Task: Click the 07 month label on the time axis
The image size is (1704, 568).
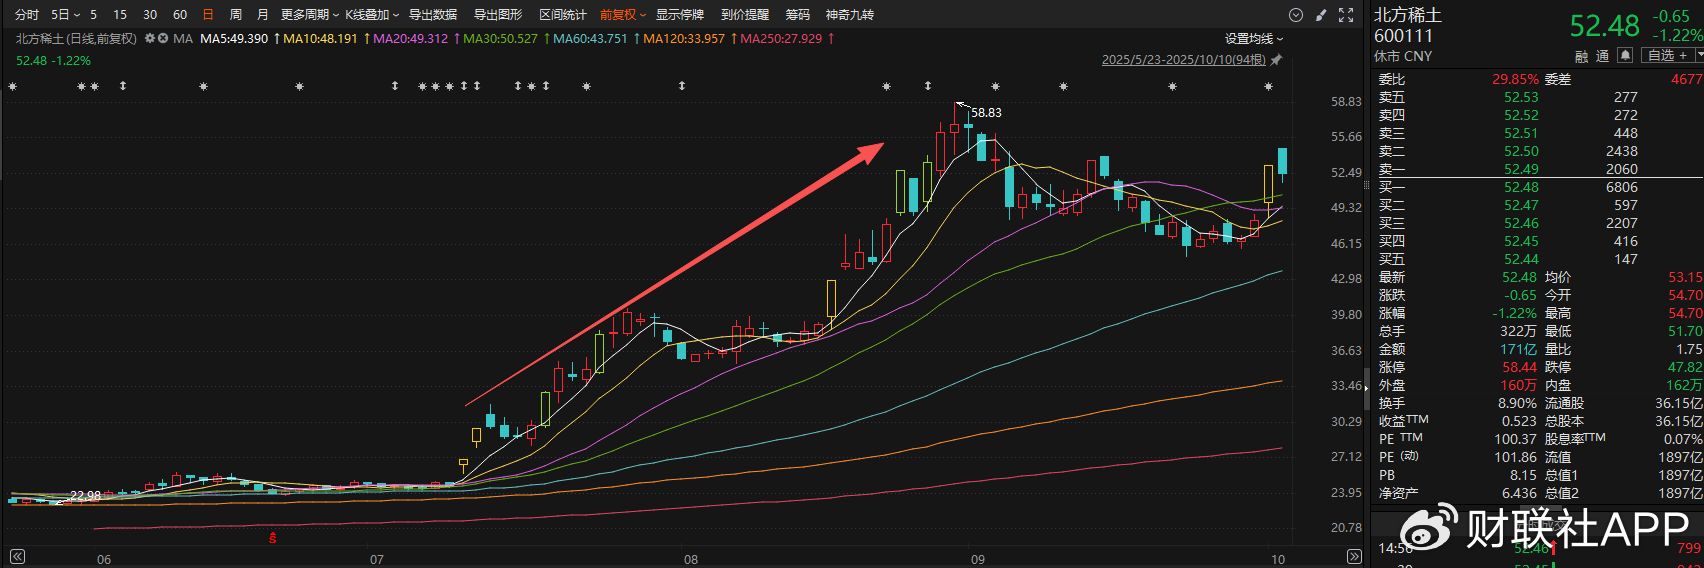Action: (x=376, y=559)
